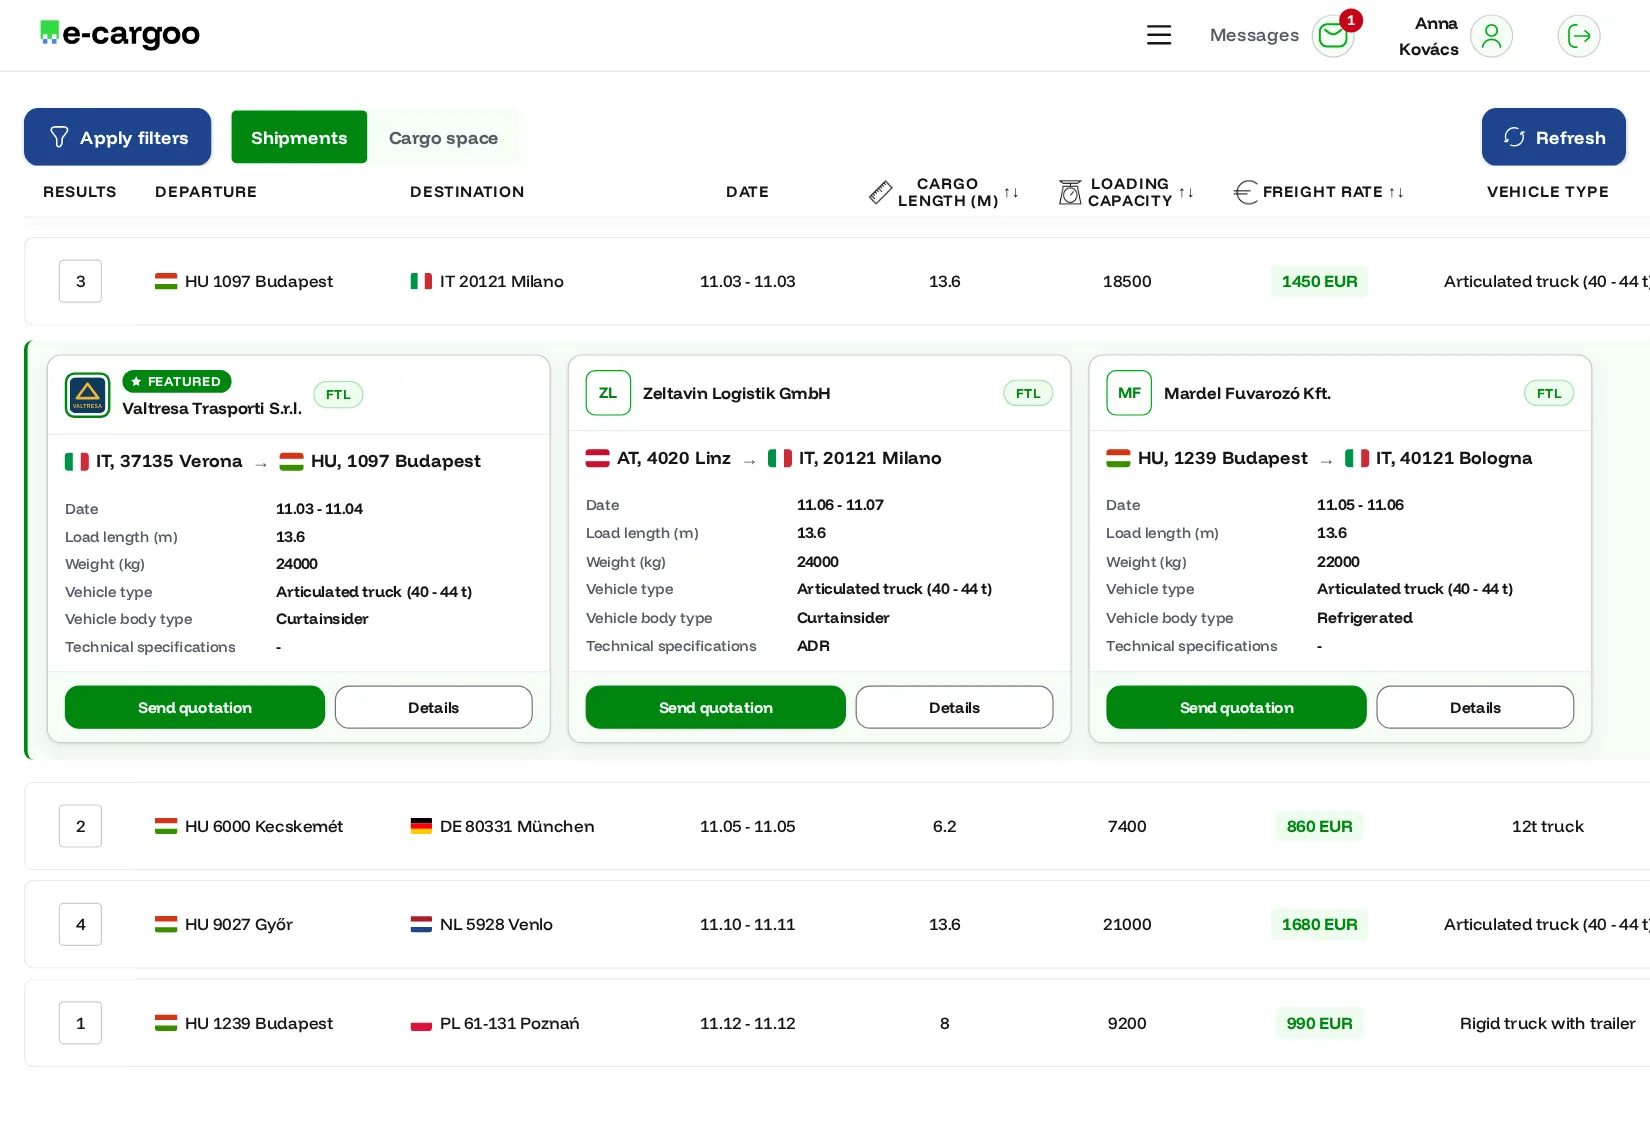
Task: Click FTL tag on Valtresa Trasporti card
Action: (x=338, y=394)
